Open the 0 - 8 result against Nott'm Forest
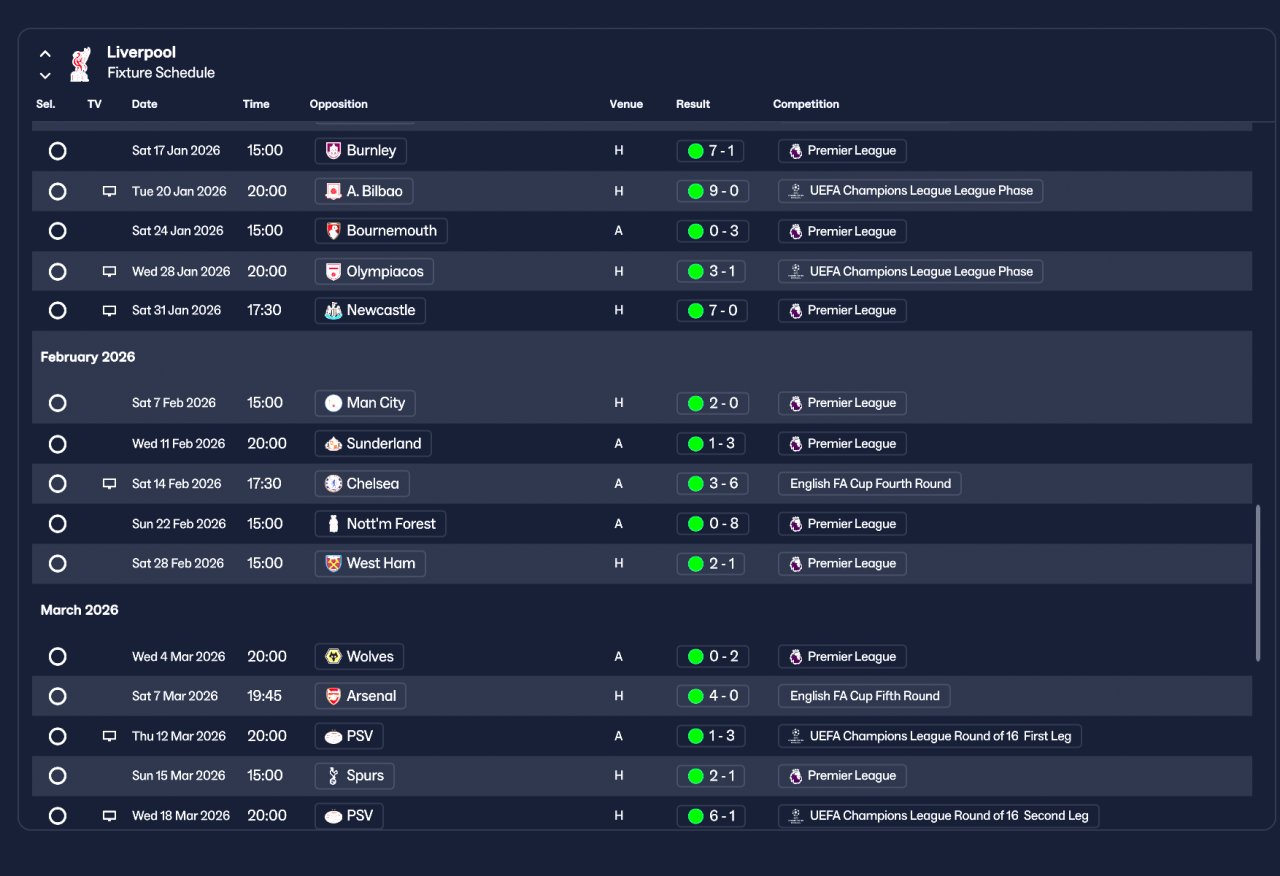Screen dimensions: 1280x876 (x=711, y=524)
